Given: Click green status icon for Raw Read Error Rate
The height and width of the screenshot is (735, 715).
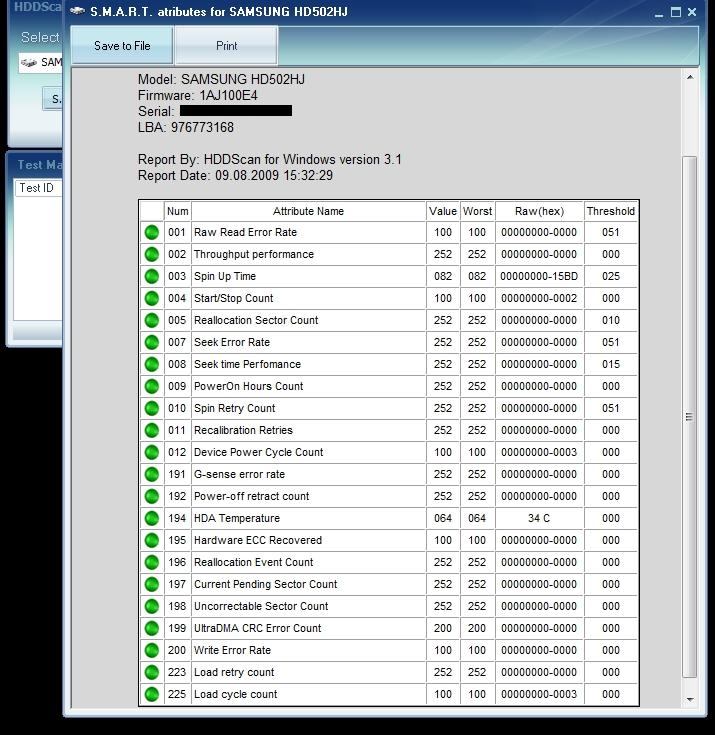Looking at the screenshot, I should [x=151, y=232].
